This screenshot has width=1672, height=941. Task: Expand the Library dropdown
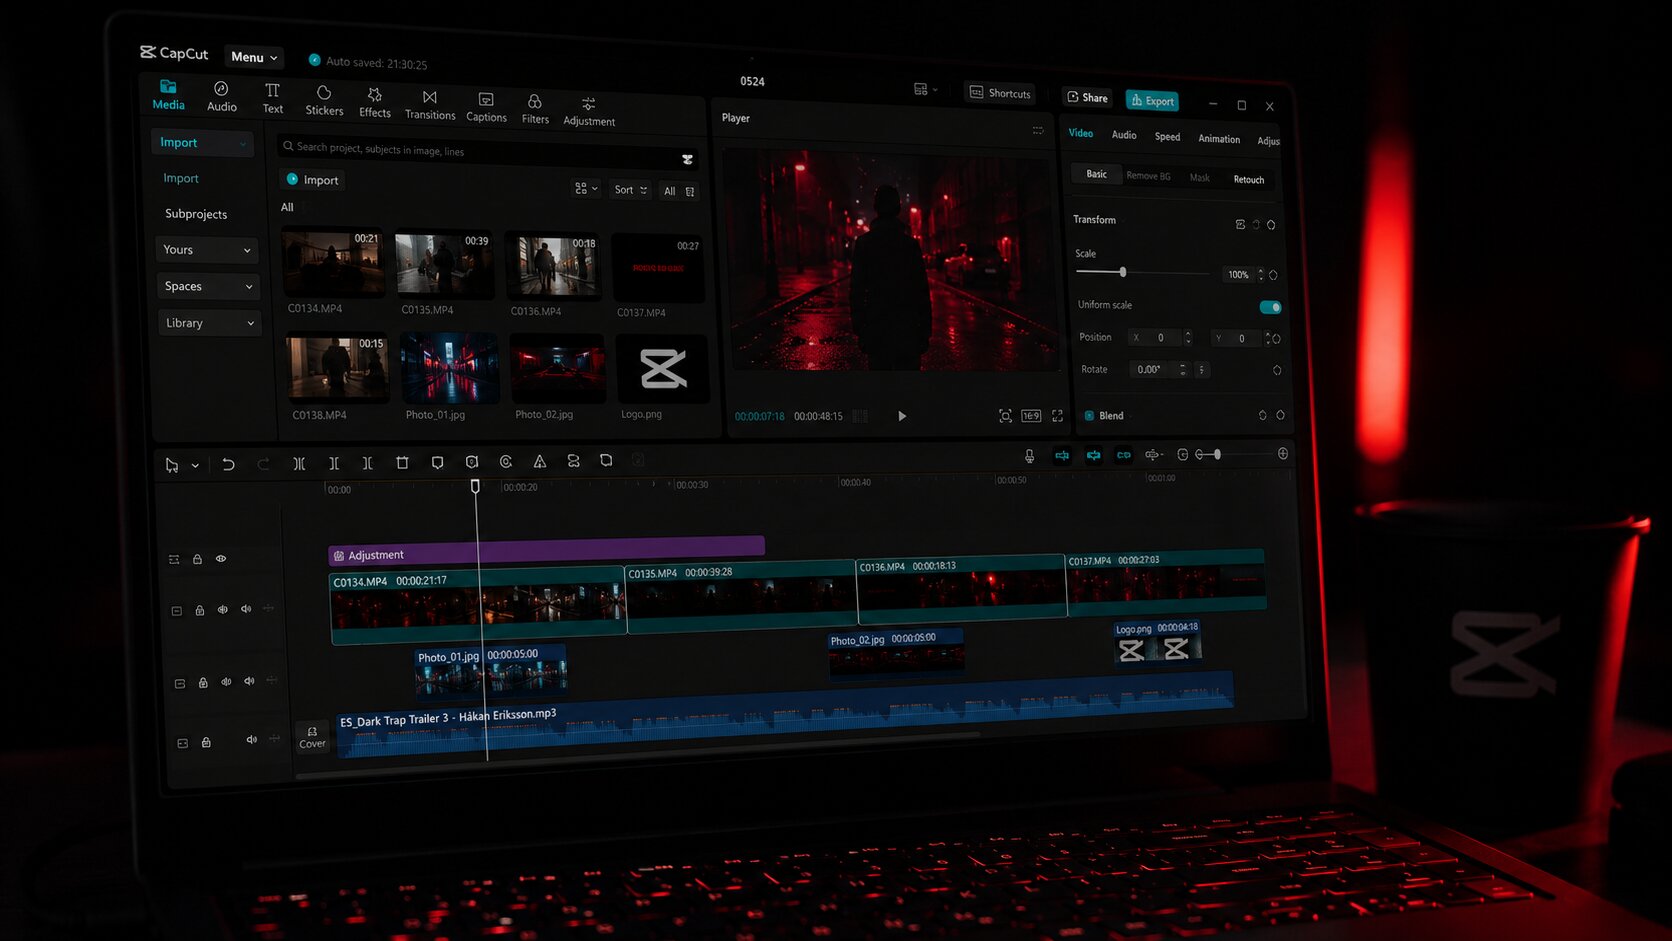(x=209, y=323)
